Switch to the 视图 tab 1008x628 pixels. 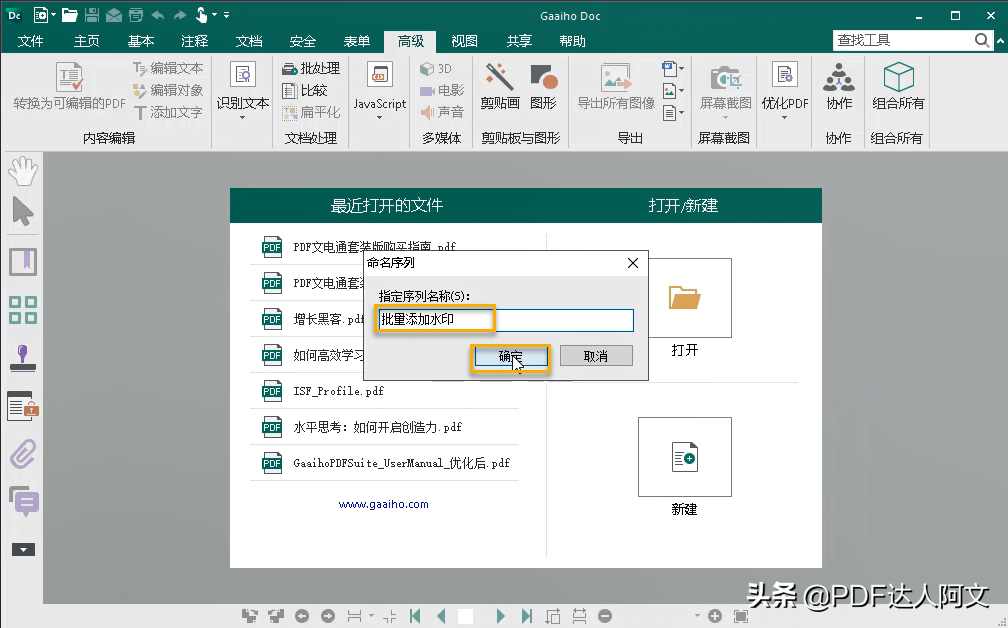click(464, 41)
